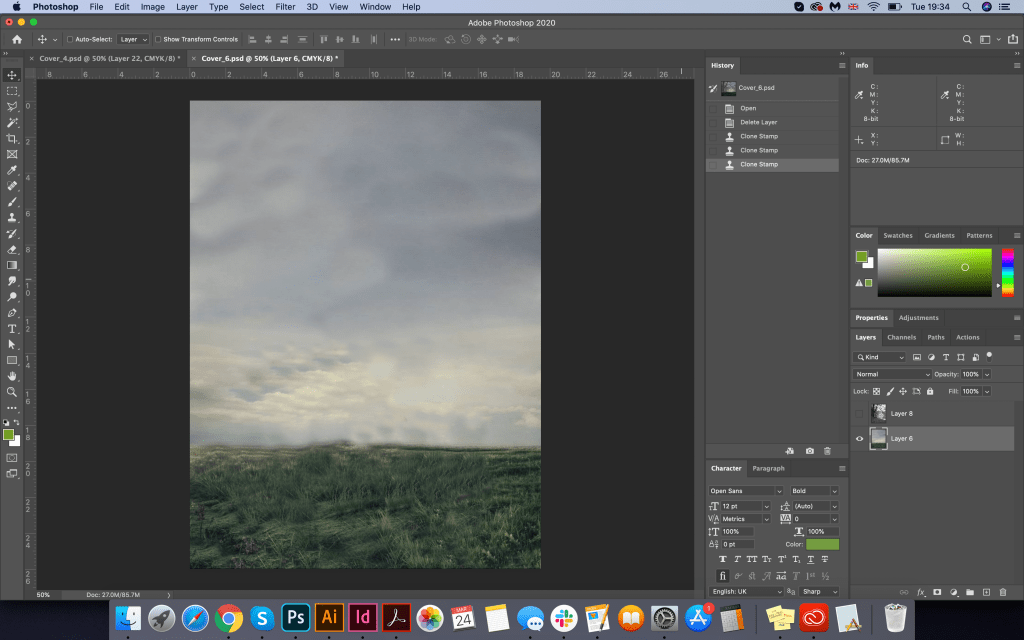Pick the Eraser tool

pyautogui.click(x=12, y=249)
